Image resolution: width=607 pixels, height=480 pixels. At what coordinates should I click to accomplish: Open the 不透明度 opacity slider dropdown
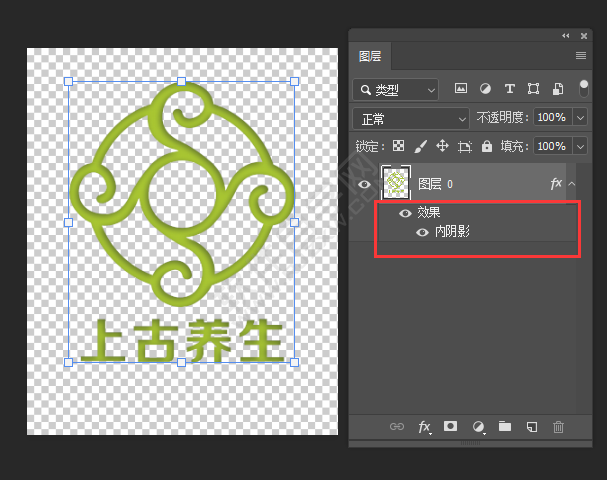pos(581,118)
